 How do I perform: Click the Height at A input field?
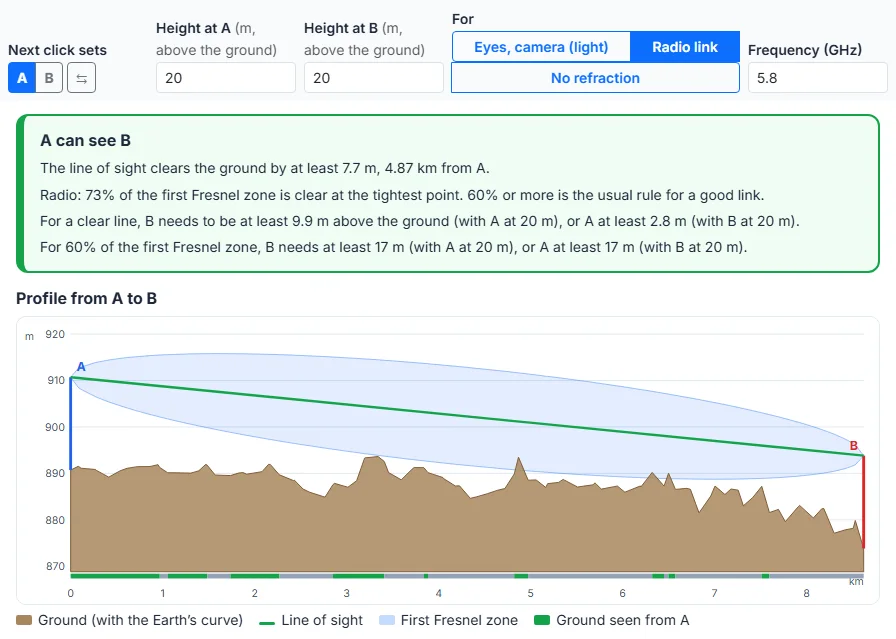click(226, 78)
